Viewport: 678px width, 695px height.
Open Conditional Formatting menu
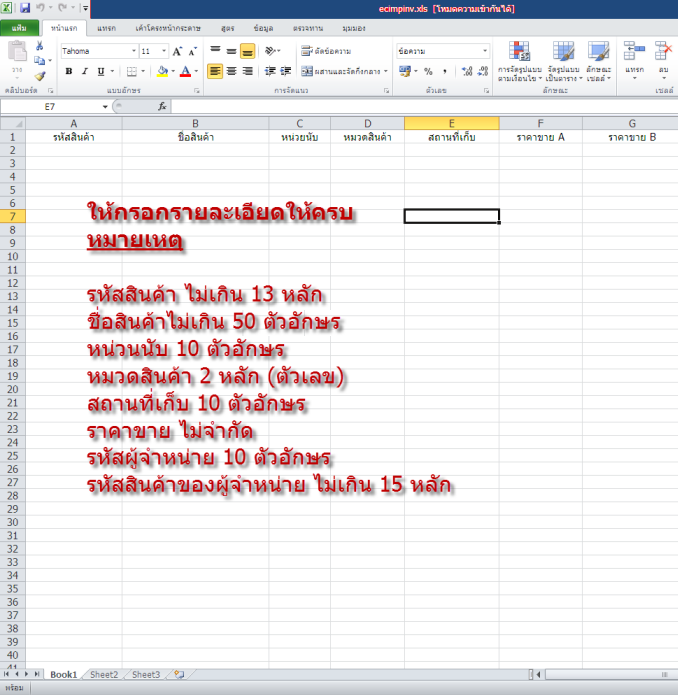coord(519,60)
